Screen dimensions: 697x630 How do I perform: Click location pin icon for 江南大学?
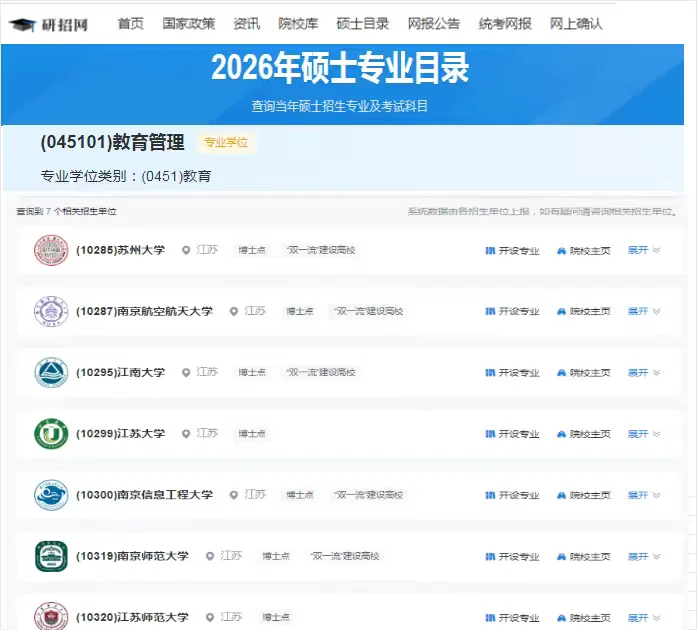[186, 373]
